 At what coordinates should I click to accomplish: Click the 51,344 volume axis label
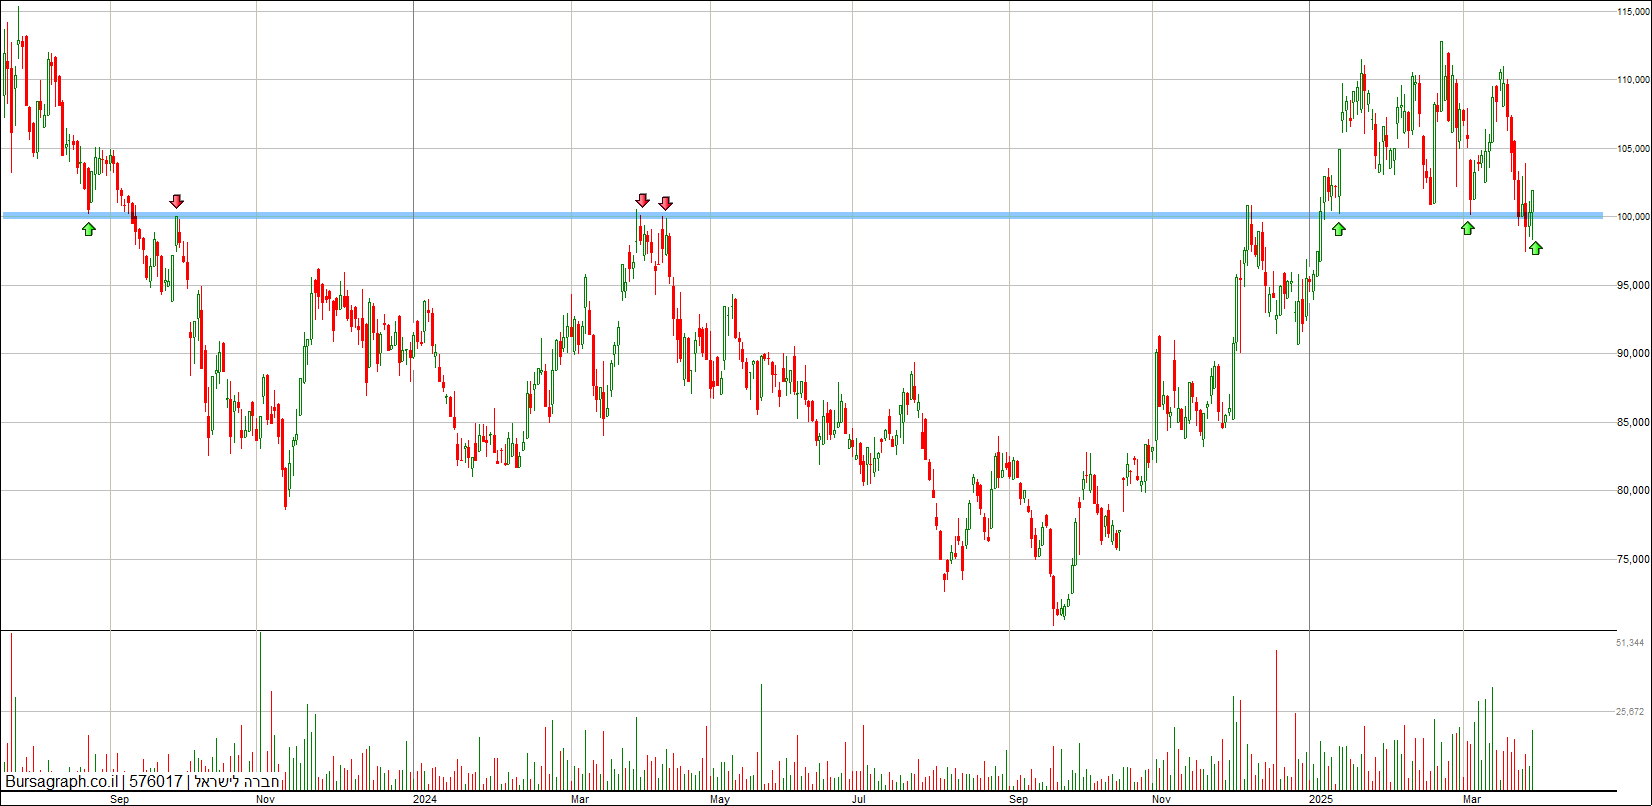pos(1630,643)
